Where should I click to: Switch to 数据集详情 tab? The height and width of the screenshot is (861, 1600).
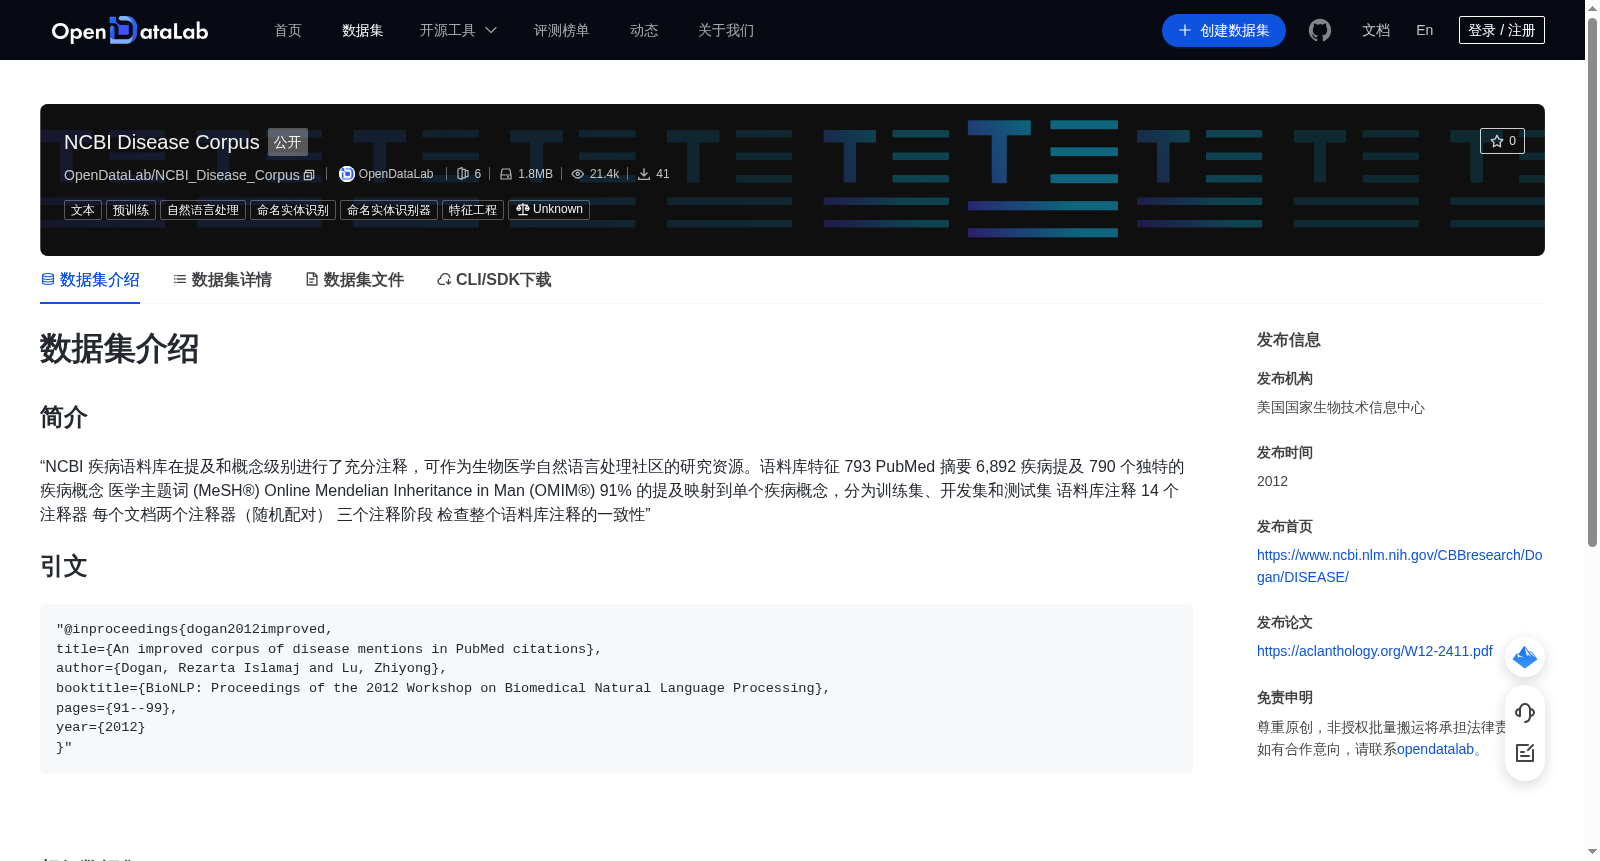click(222, 280)
